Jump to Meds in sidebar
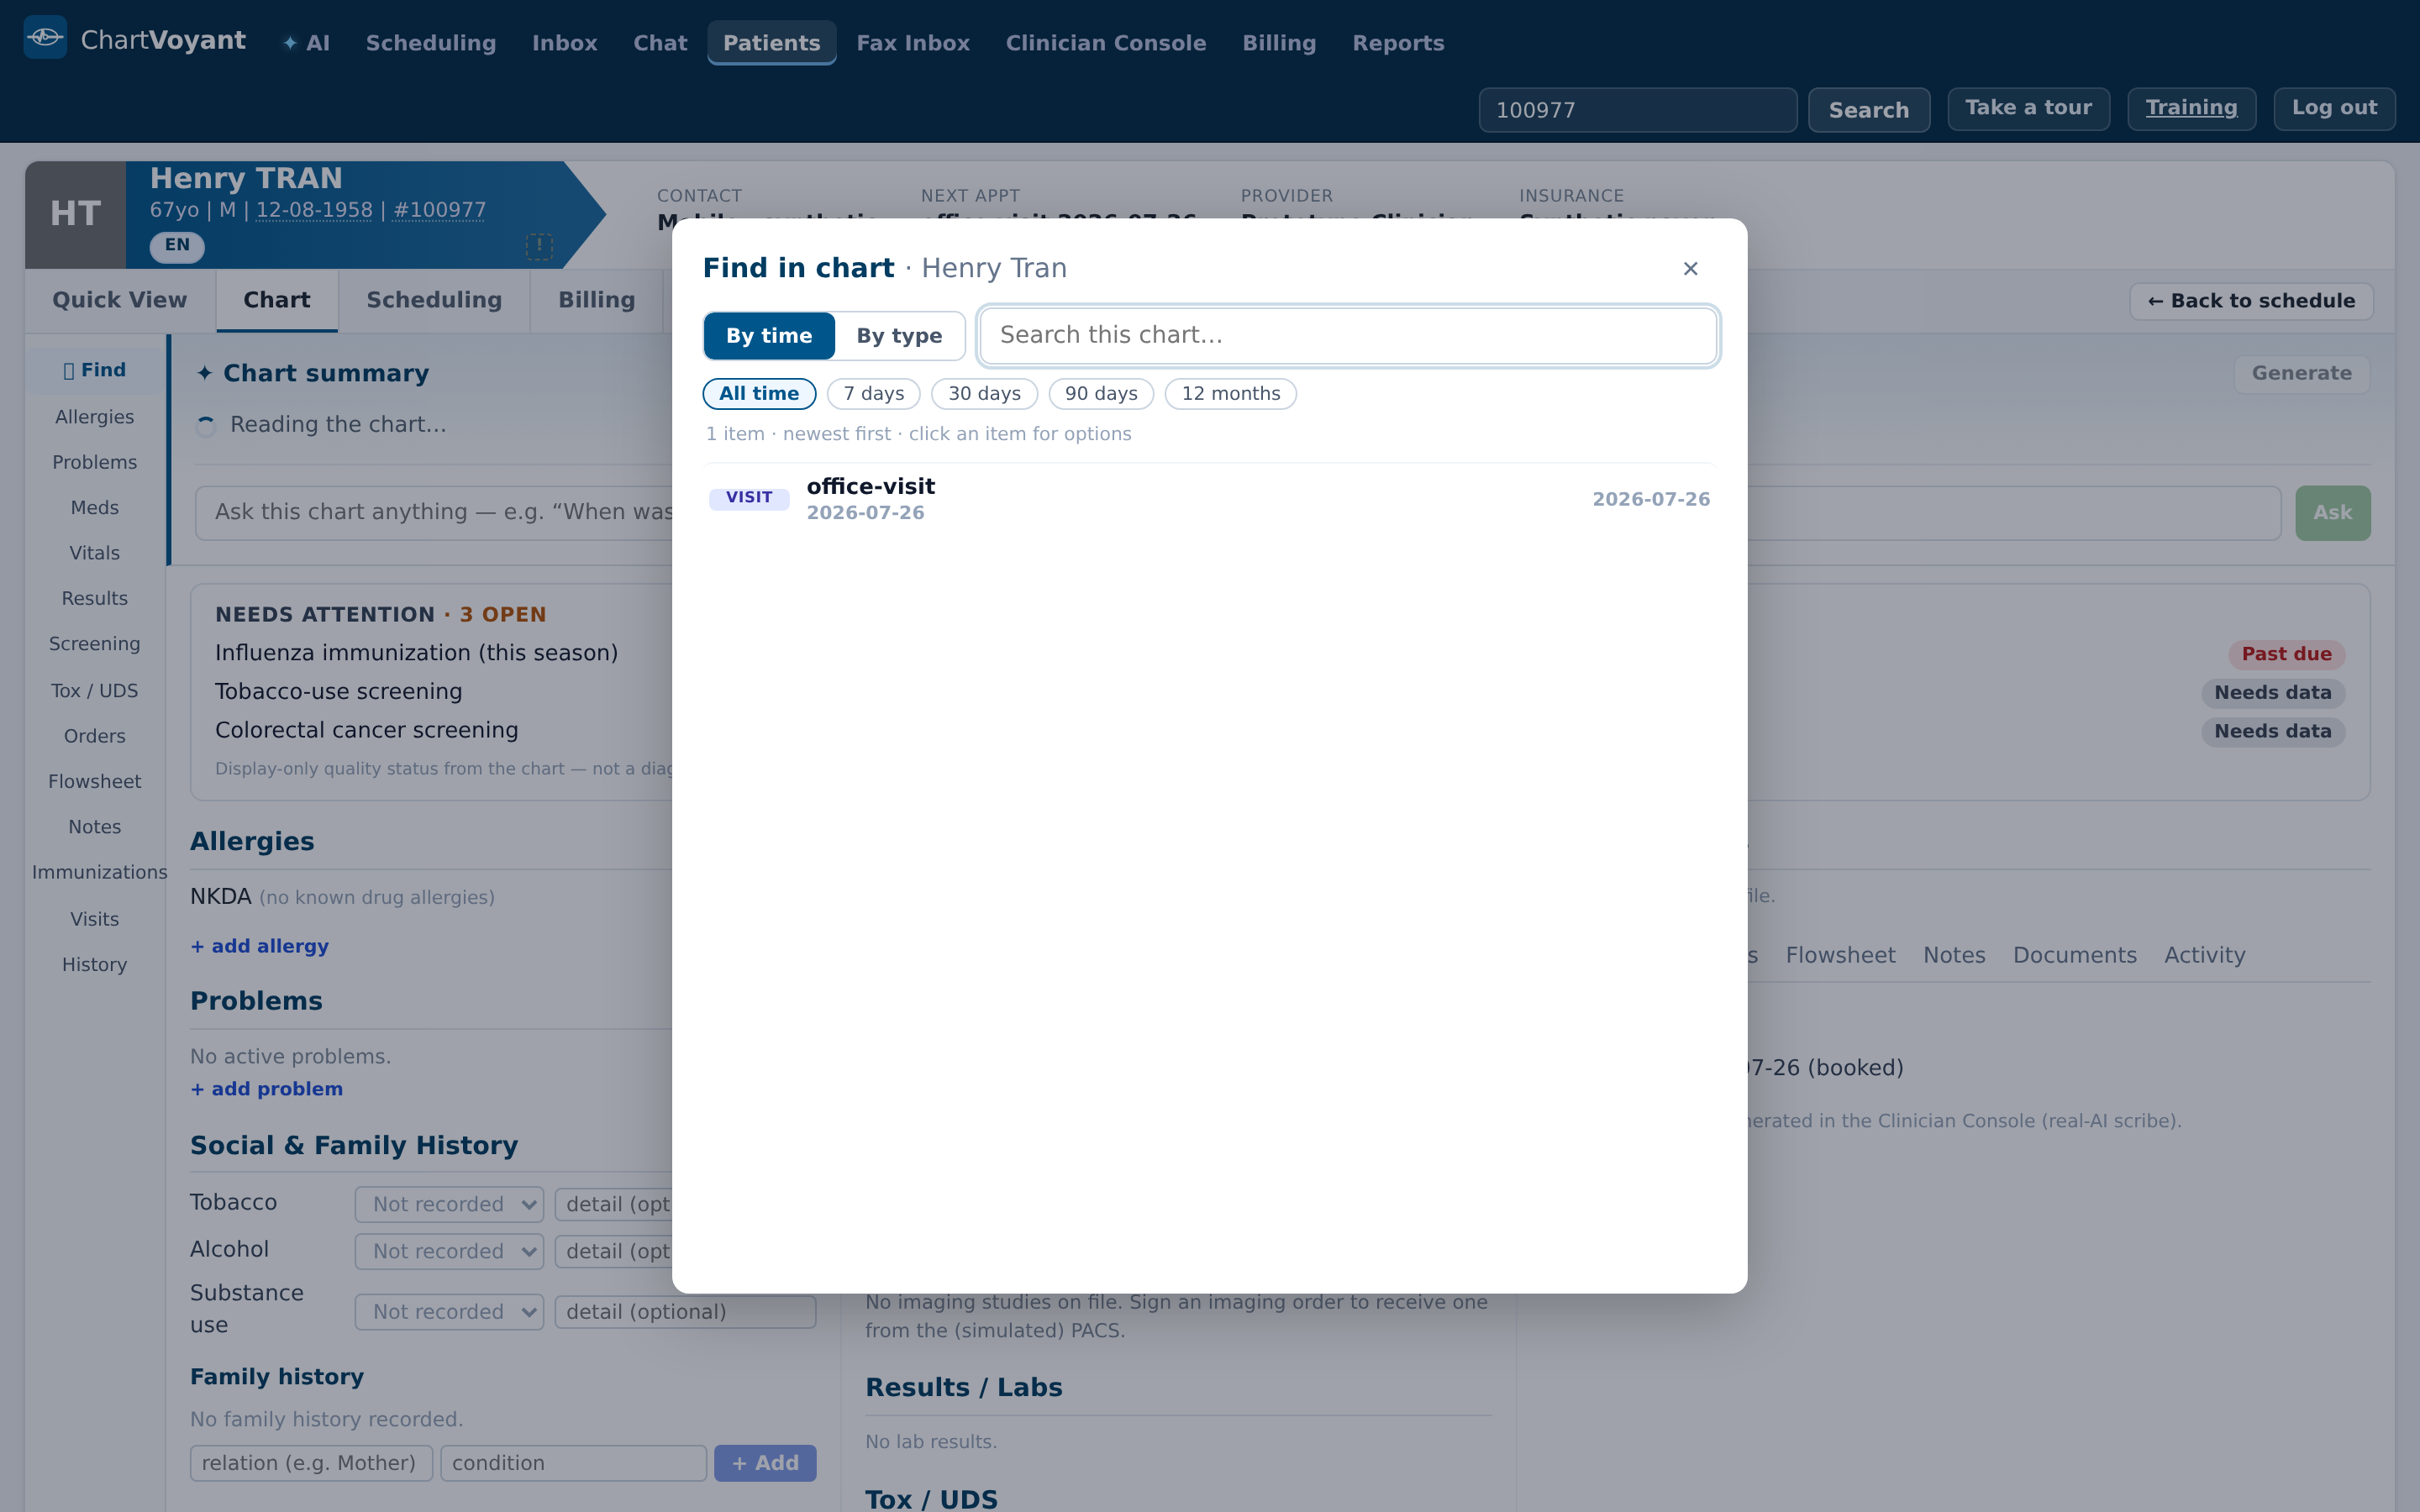The height and width of the screenshot is (1512, 2420). click(95, 508)
